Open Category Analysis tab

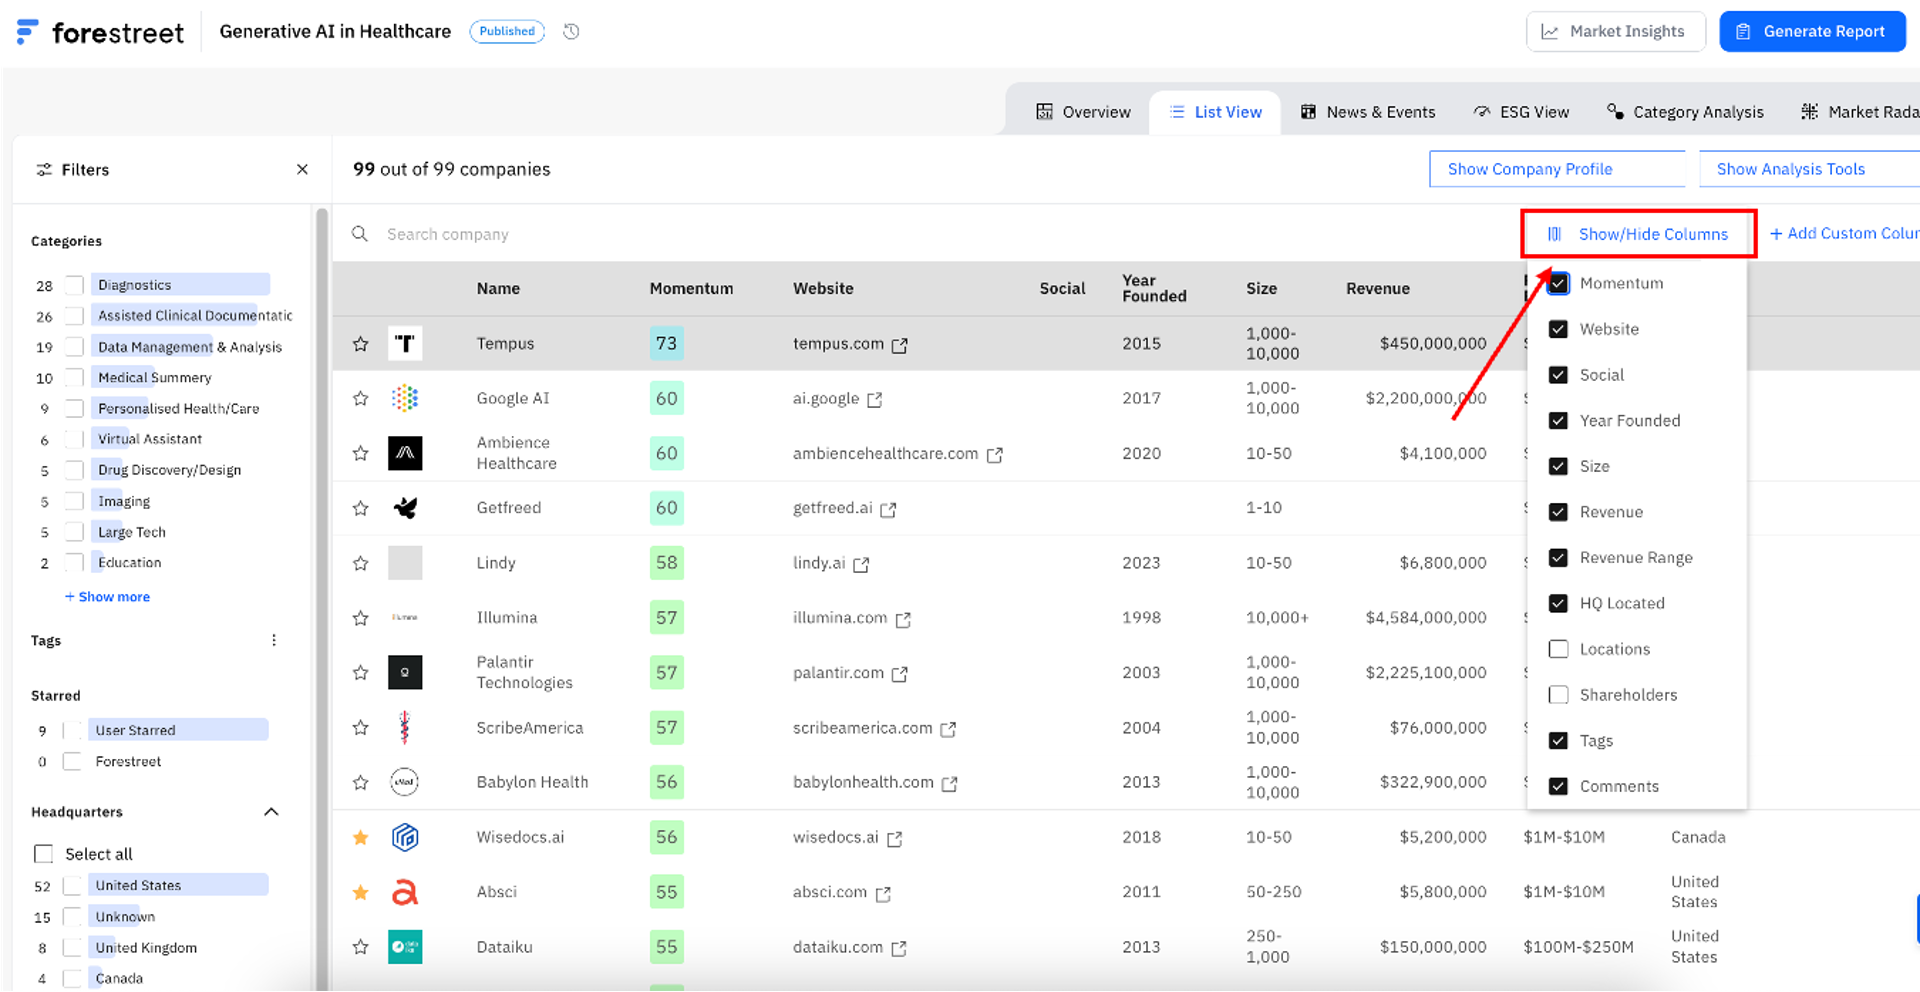(1685, 112)
